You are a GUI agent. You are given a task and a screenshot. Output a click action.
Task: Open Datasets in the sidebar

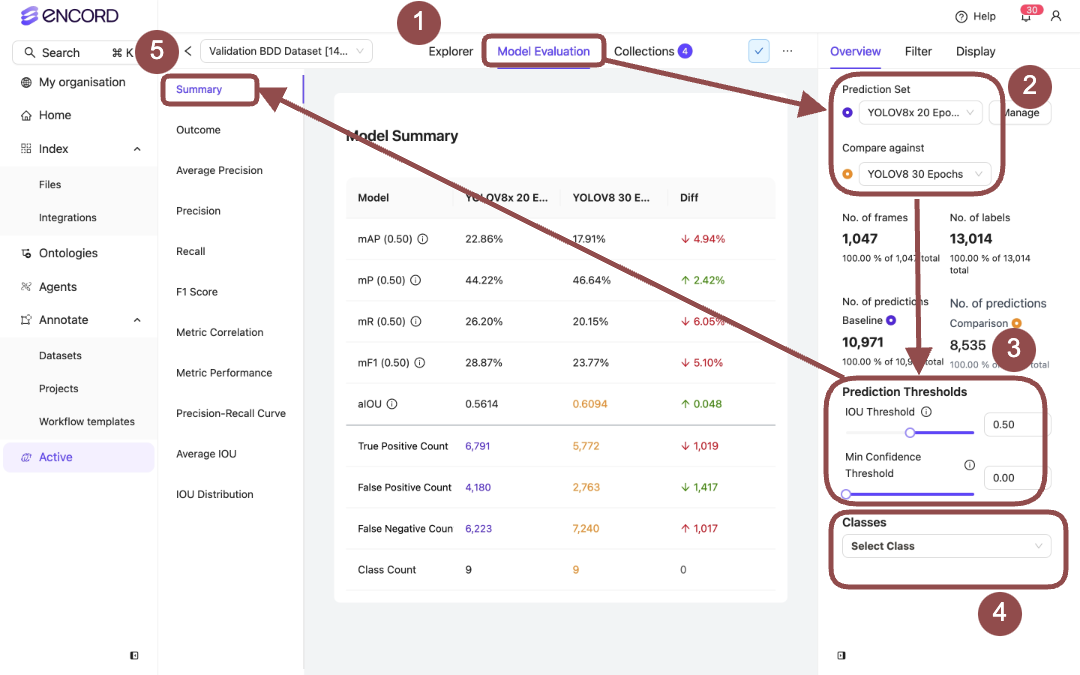coord(60,355)
